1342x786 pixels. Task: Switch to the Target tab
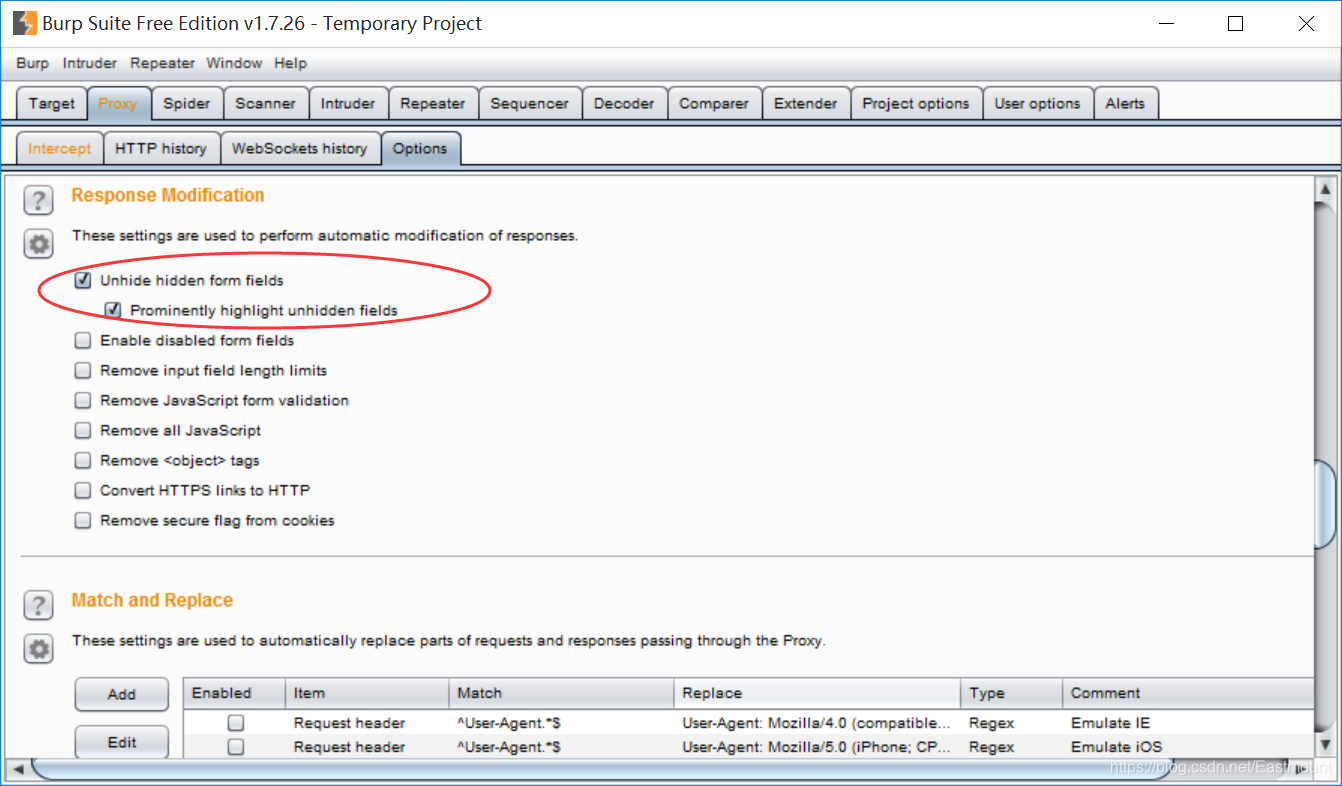tap(52, 103)
